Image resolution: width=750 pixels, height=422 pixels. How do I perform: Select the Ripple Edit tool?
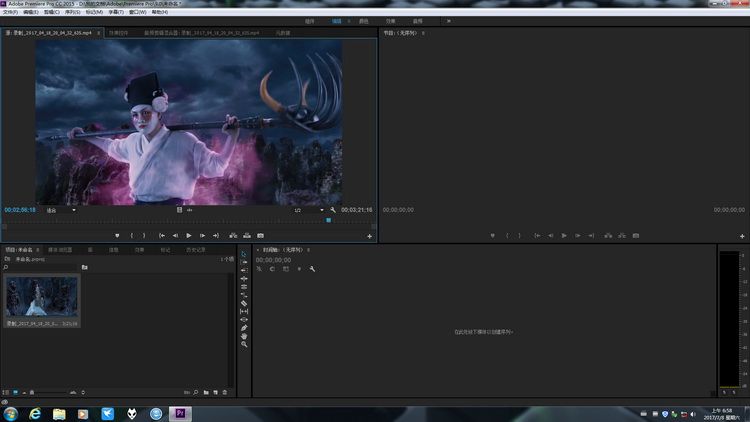(244, 278)
